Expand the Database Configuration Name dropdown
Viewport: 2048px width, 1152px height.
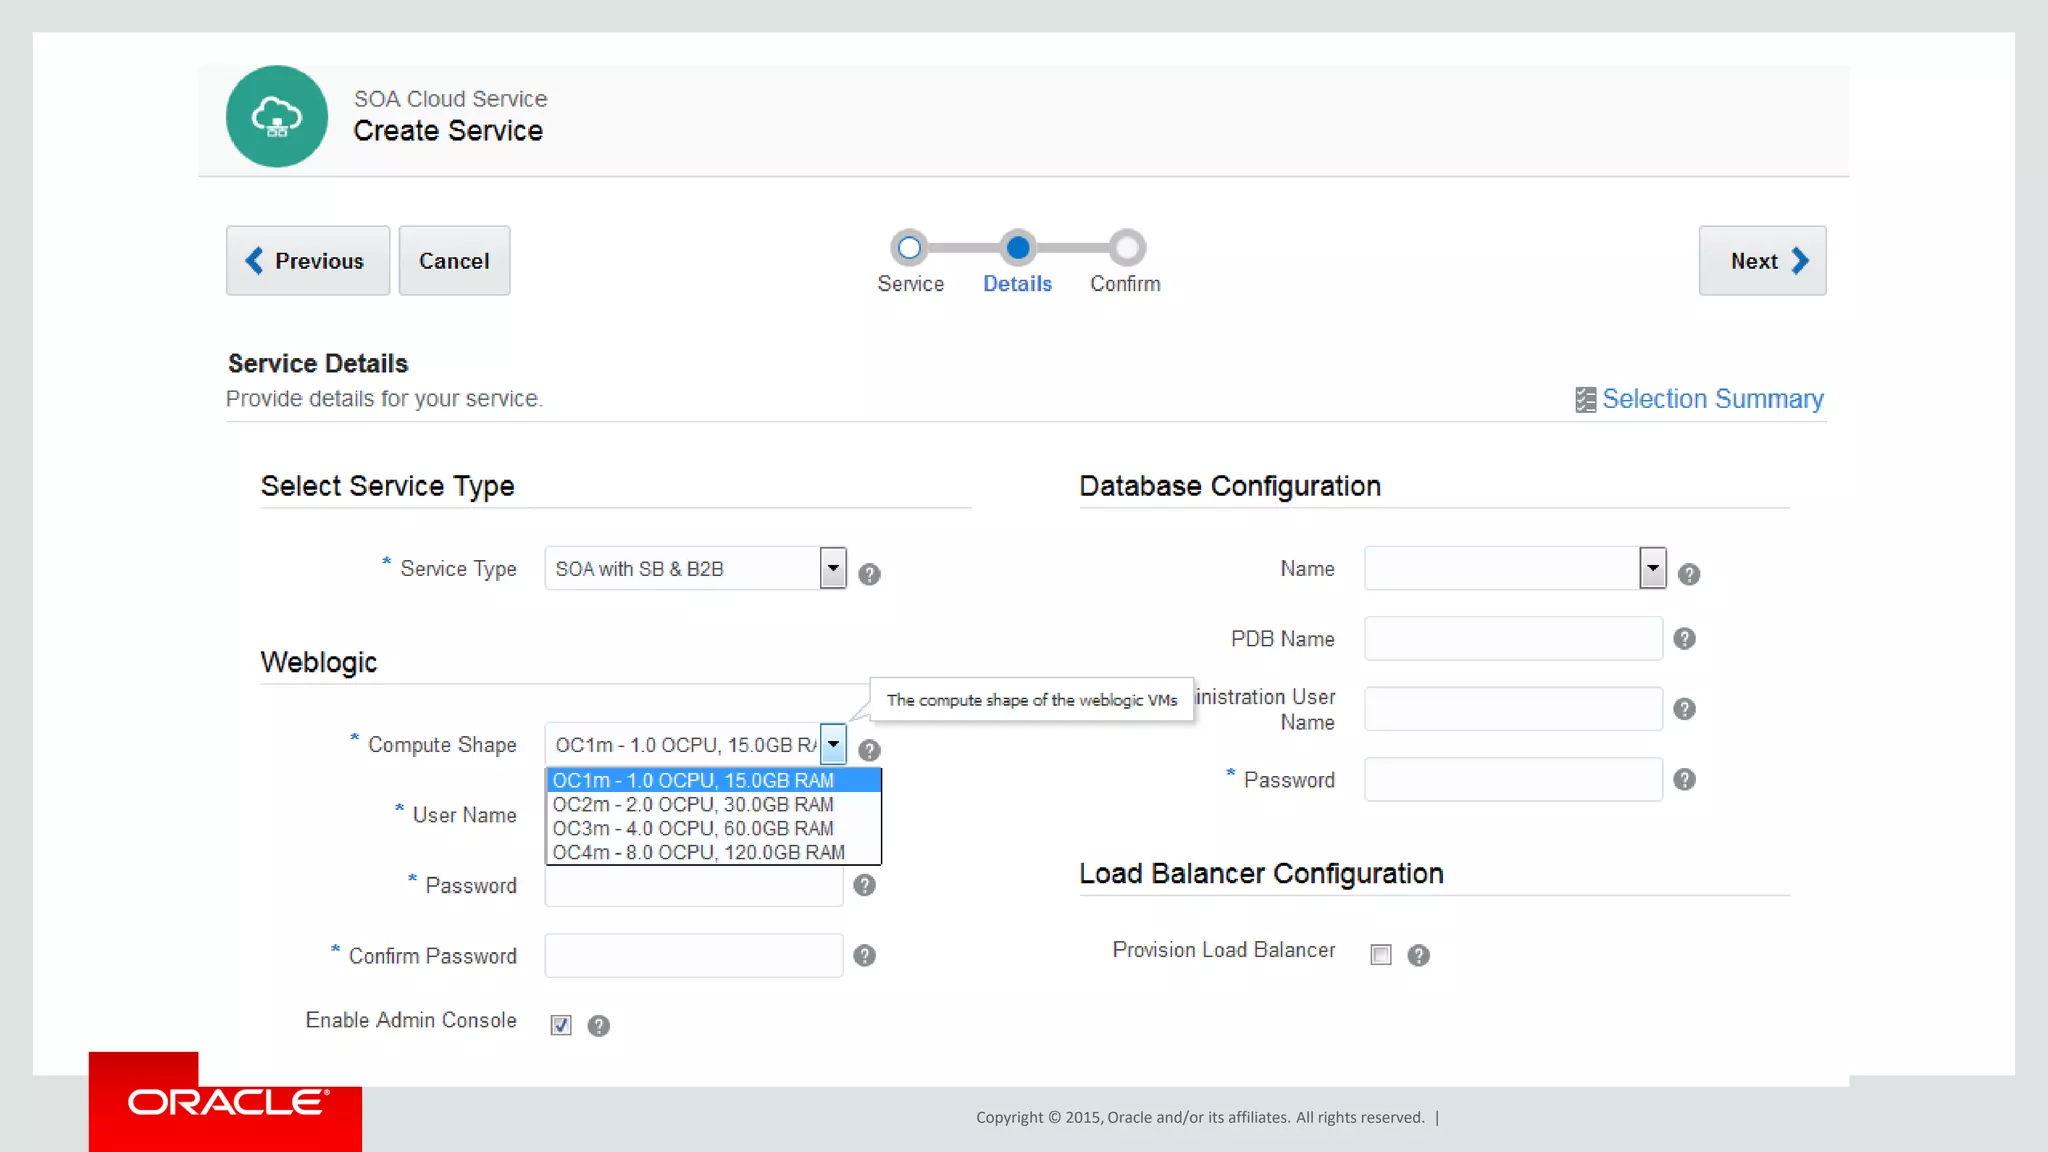click(1652, 568)
